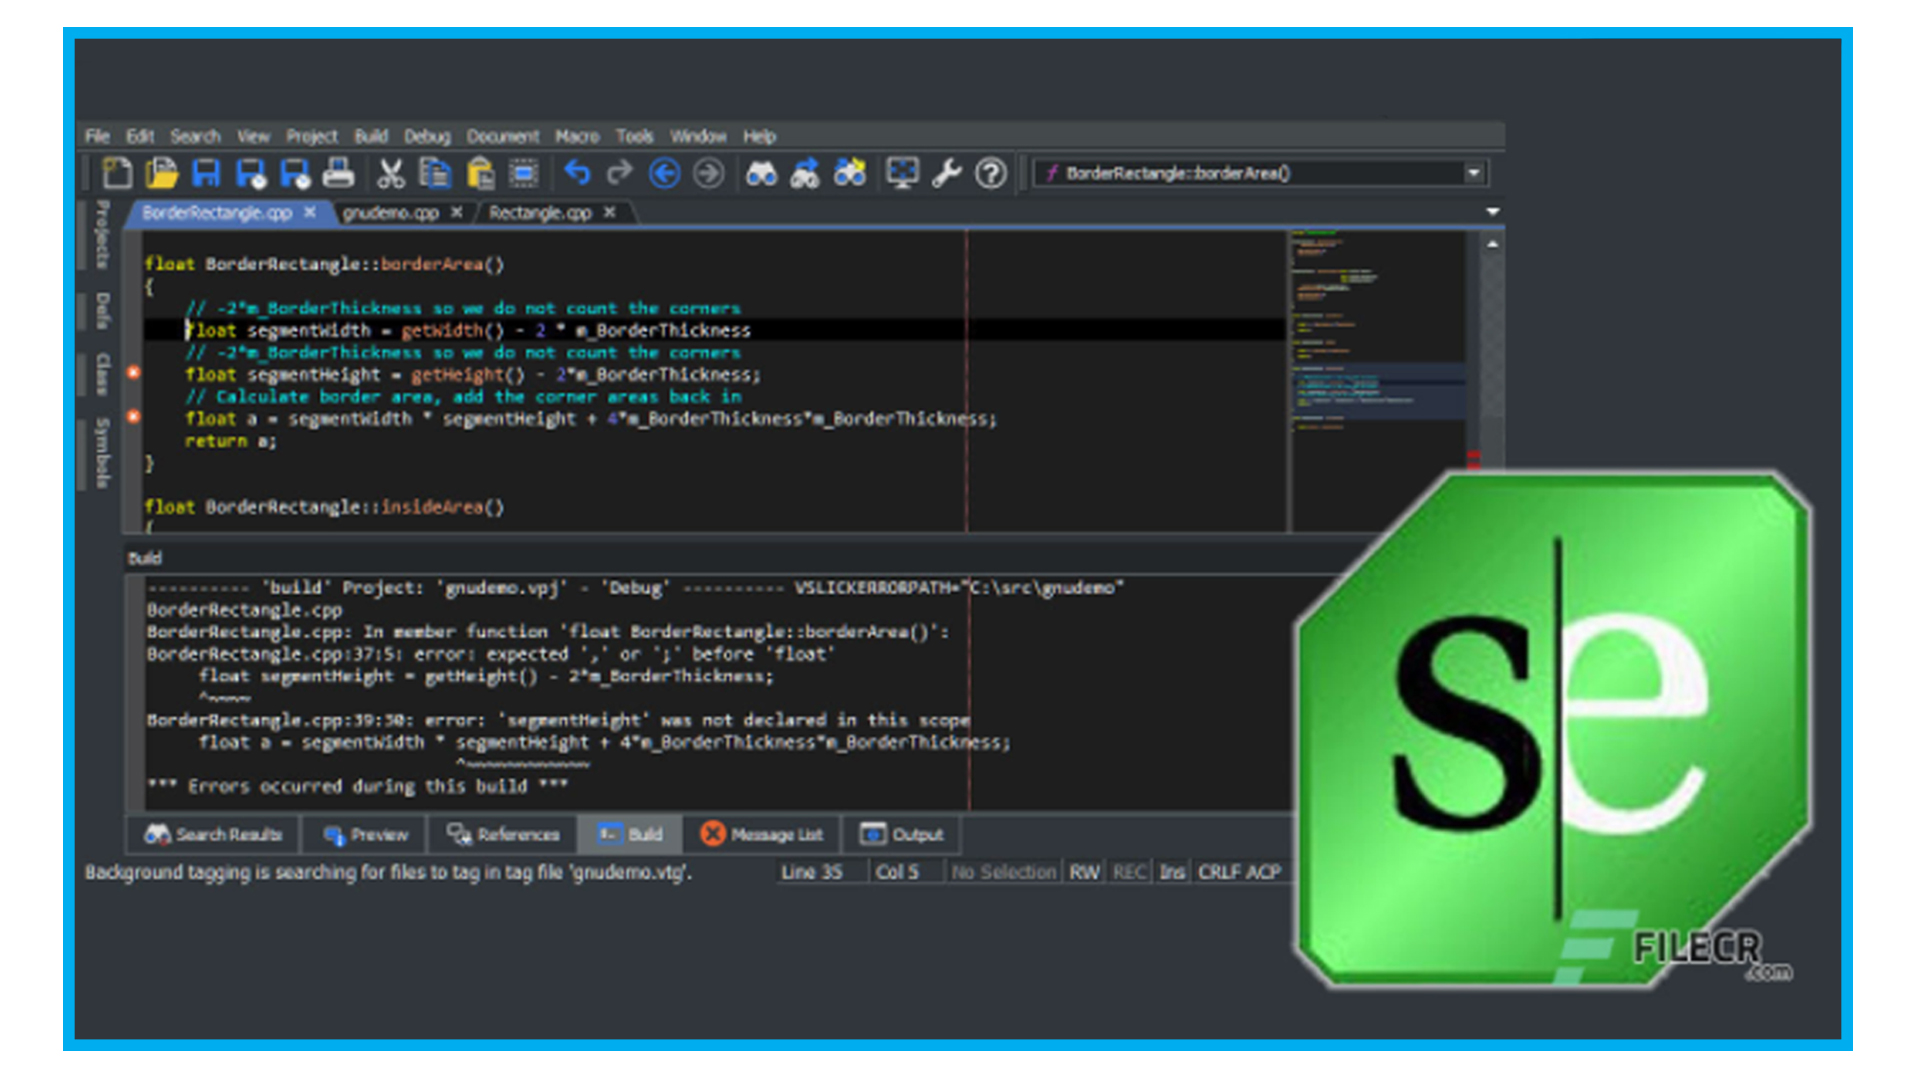Image resolution: width=1920 pixels, height=1080 pixels.
Task: Toggle the REC macro recording indicator
Action: point(1129,872)
